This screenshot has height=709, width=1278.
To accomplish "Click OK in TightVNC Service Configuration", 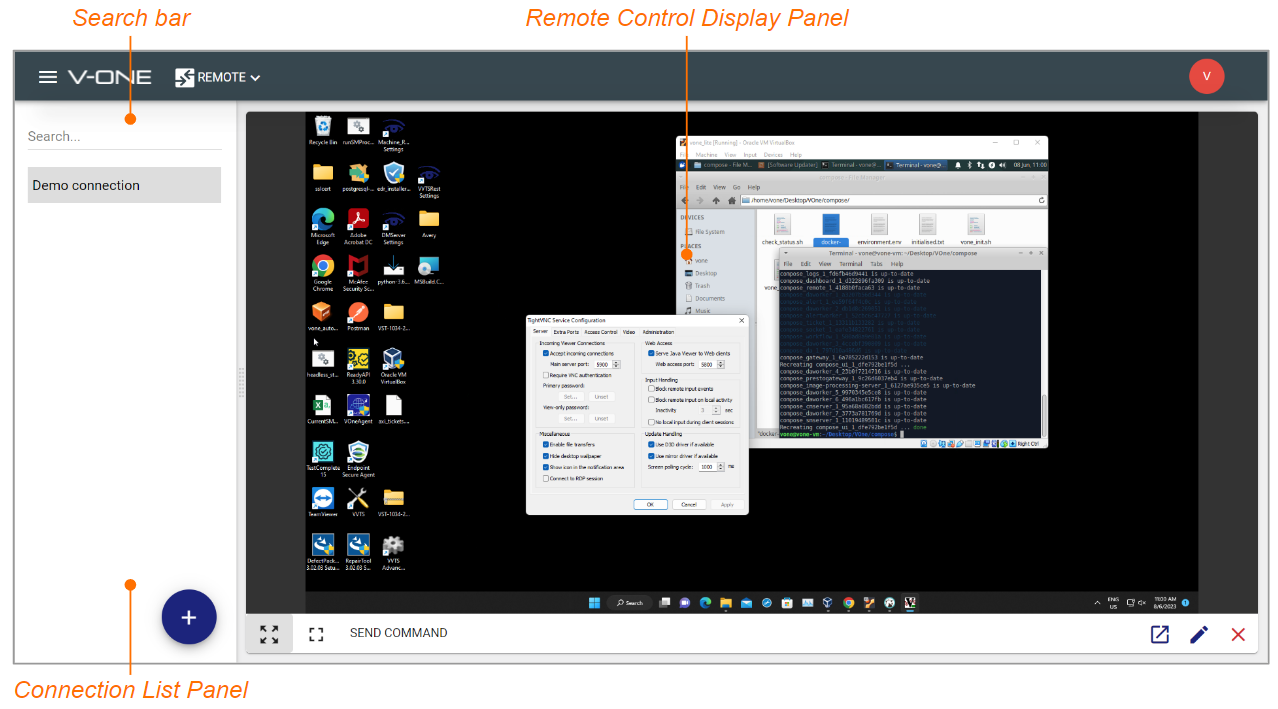I will coord(650,504).
